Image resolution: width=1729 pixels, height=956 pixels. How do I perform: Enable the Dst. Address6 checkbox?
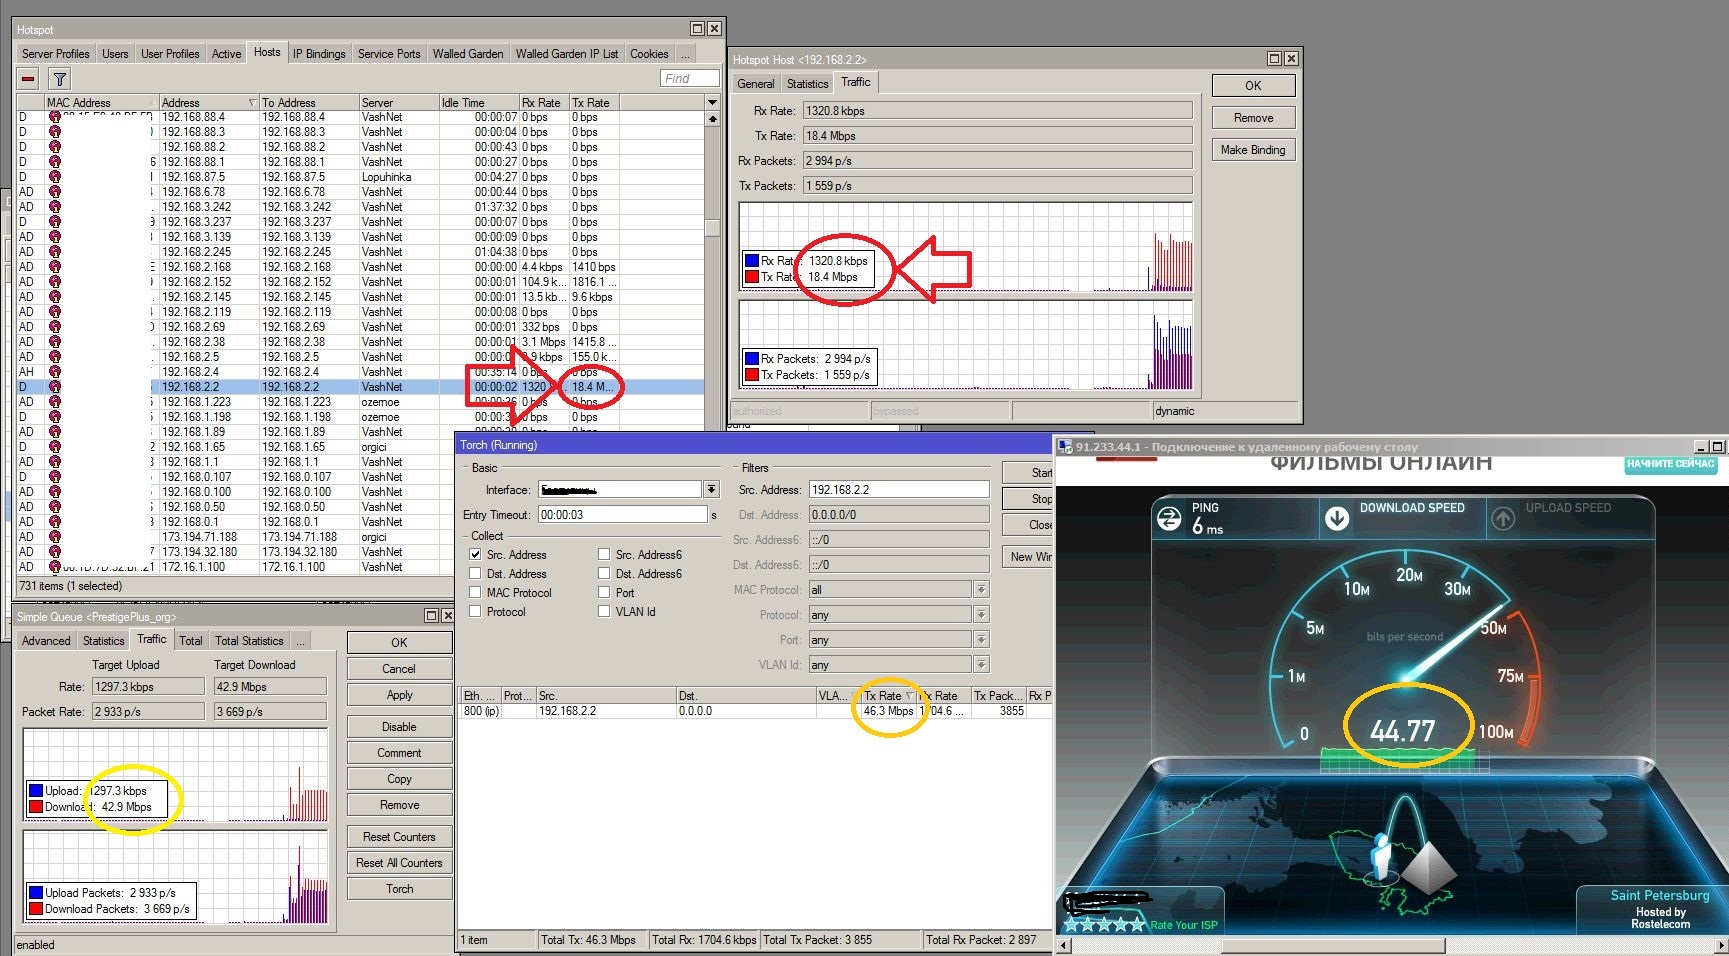tap(604, 573)
